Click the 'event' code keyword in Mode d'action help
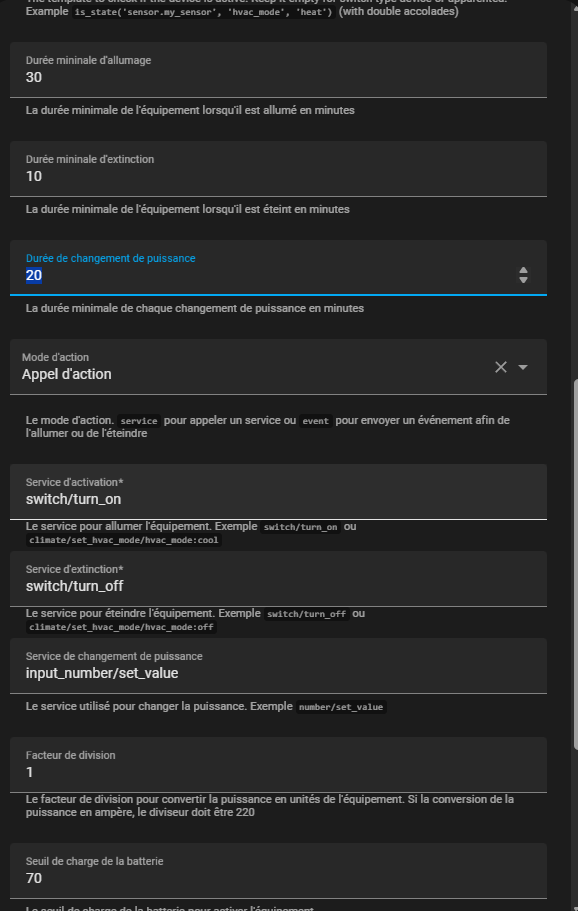578x911 pixels. pos(315,421)
